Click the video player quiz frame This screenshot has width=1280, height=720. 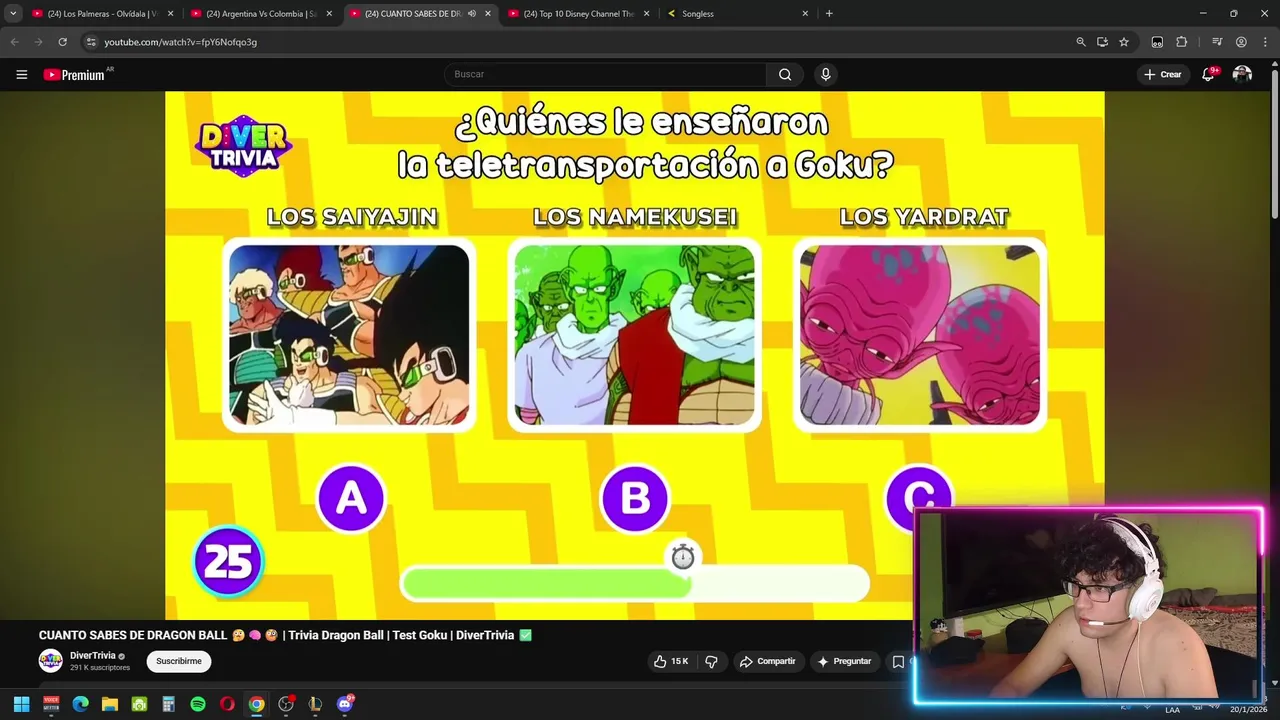point(635,355)
